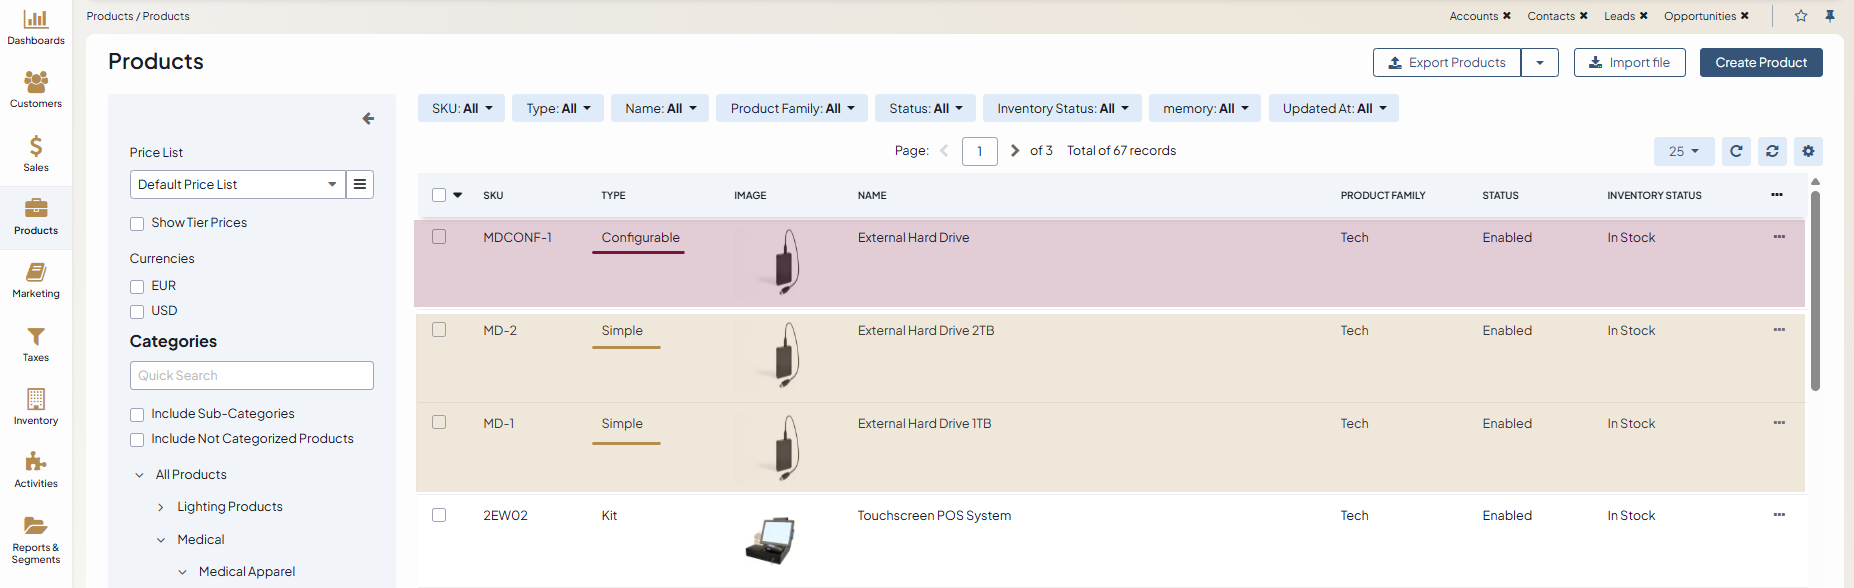Open the Dashboards sidebar icon
This screenshot has height=588, width=1854.
tap(36, 27)
